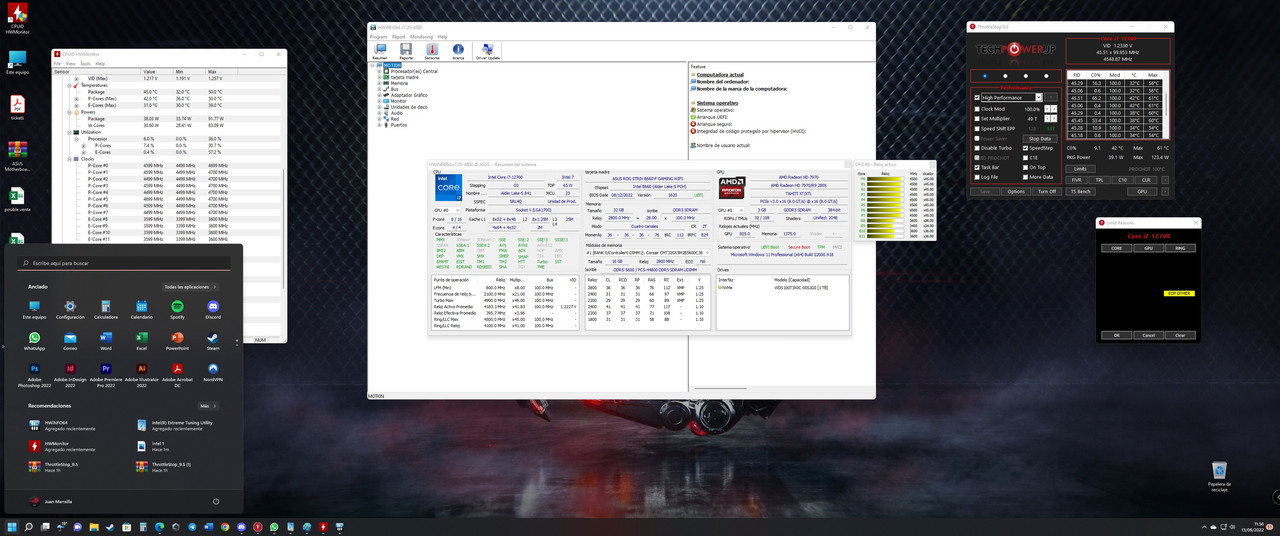The width and height of the screenshot is (1280, 536).
Task: Open WhatsApp pinned app in Start menu
Action: click(x=34, y=341)
